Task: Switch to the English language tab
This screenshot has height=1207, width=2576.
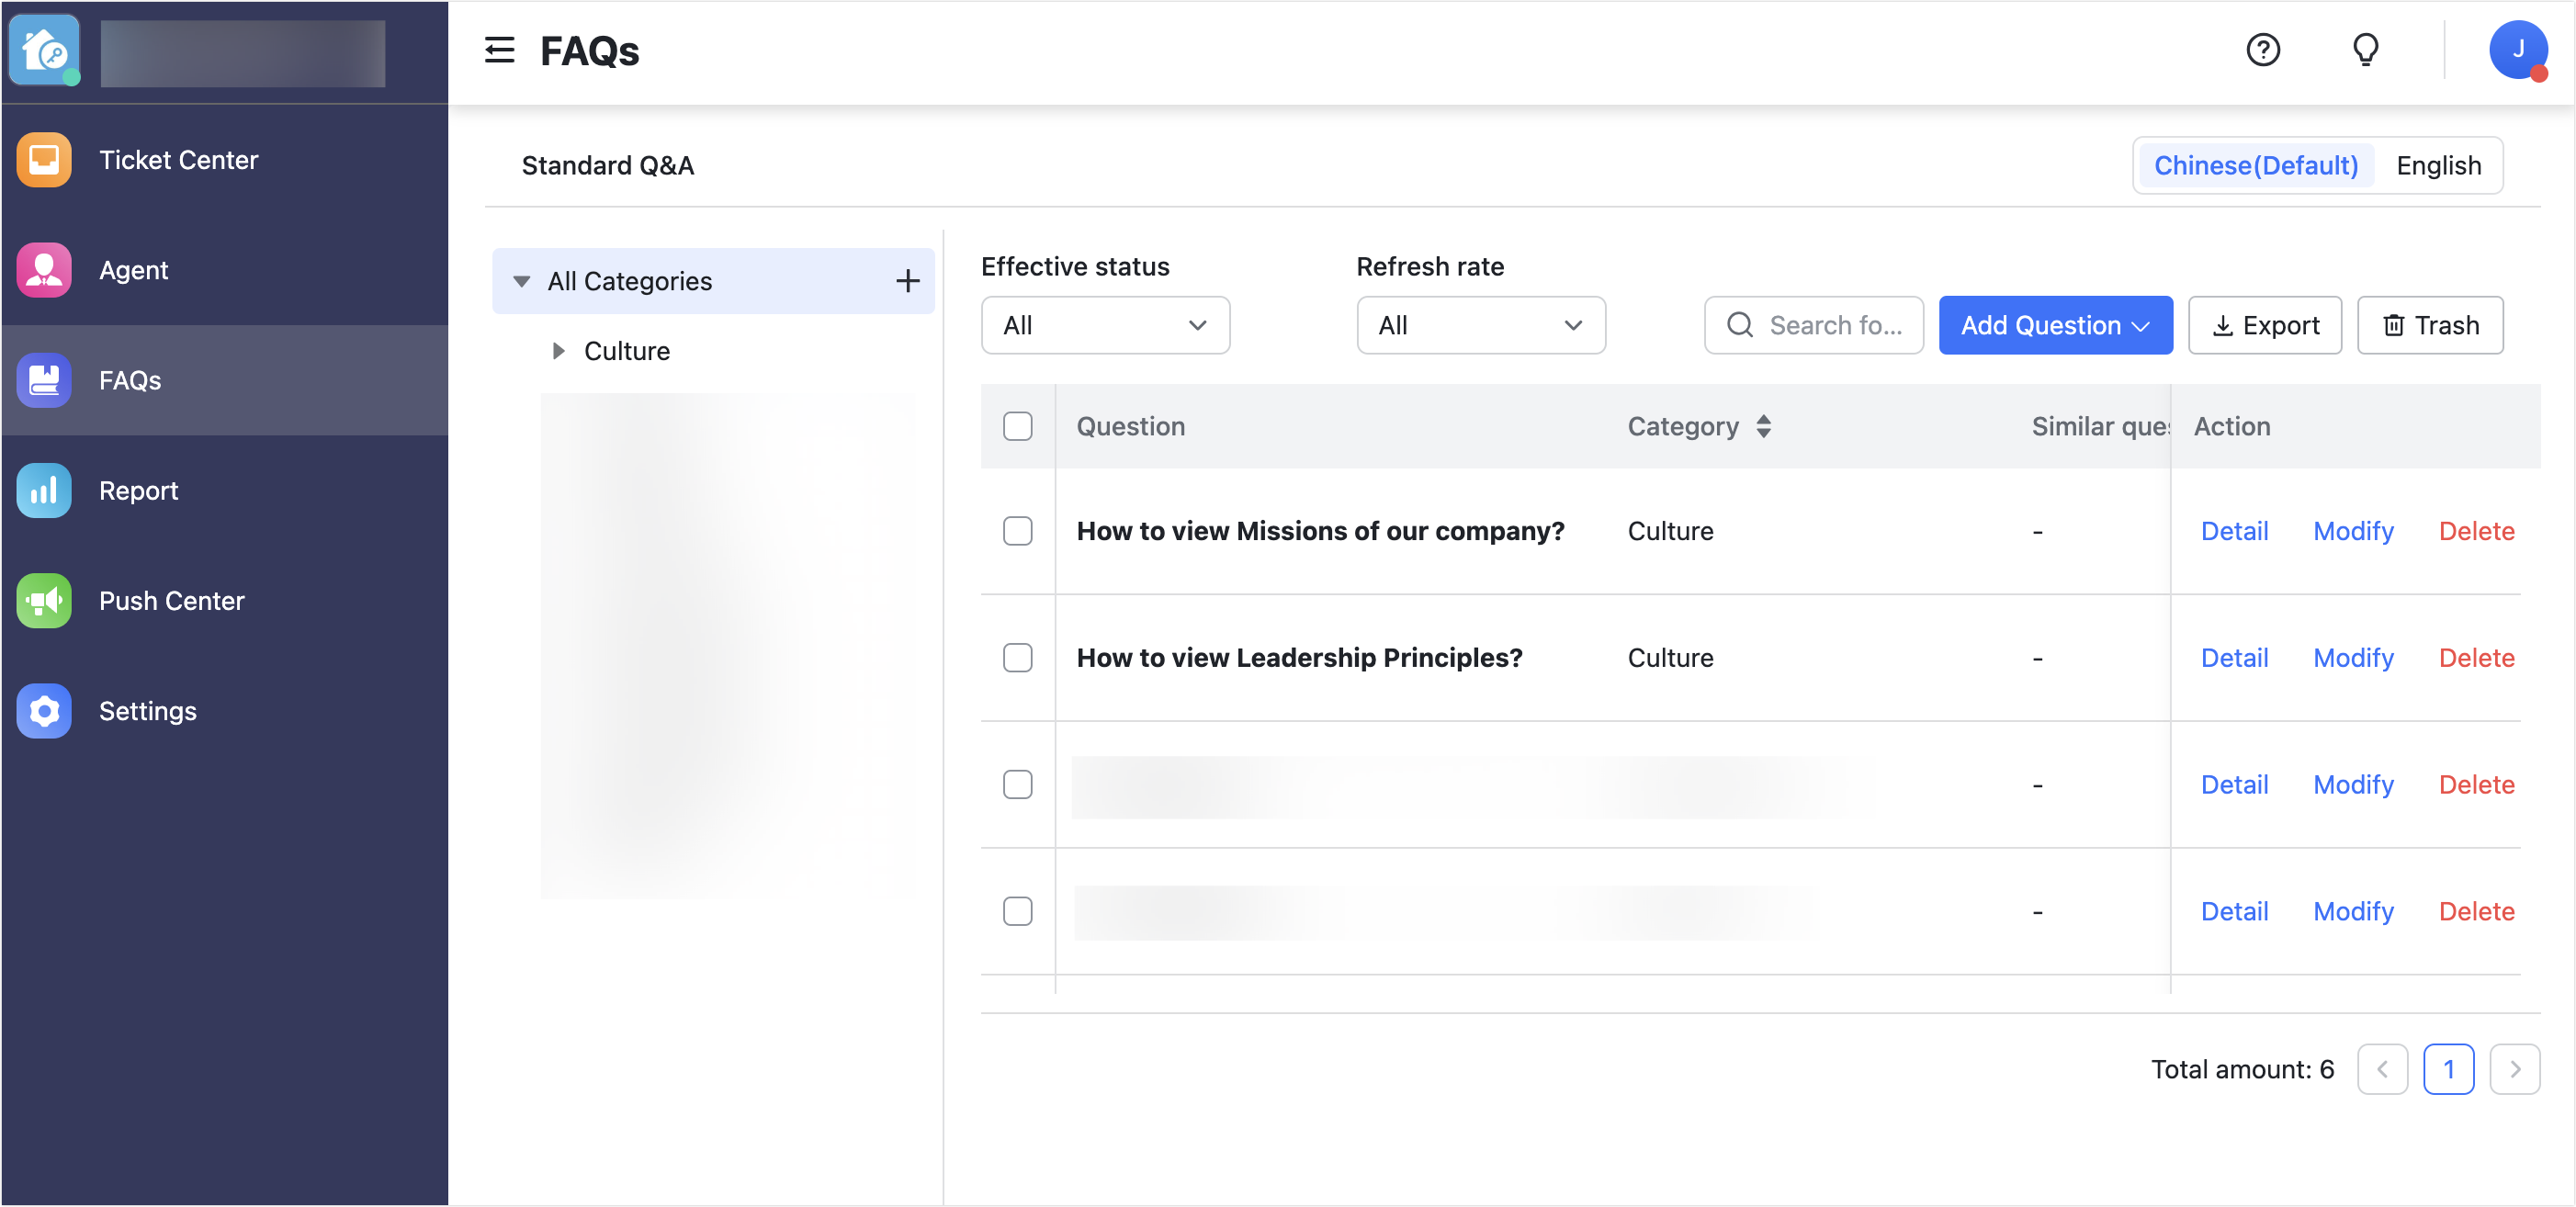Action: point(2437,165)
